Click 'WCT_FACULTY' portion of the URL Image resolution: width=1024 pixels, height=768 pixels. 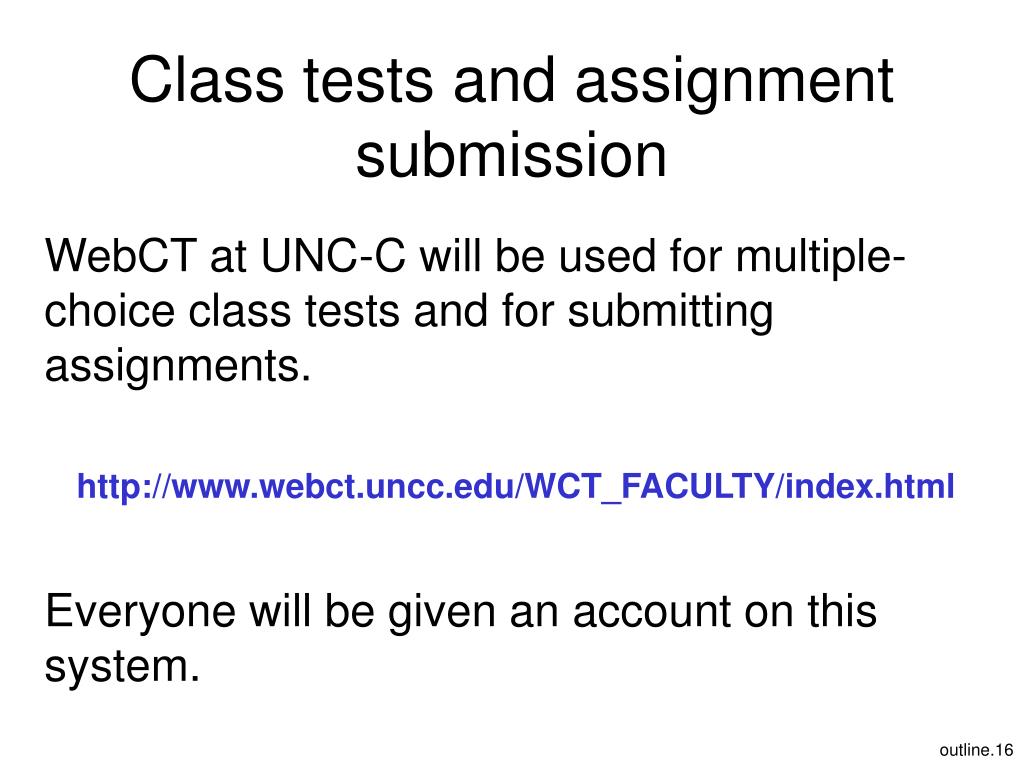point(649,488)
